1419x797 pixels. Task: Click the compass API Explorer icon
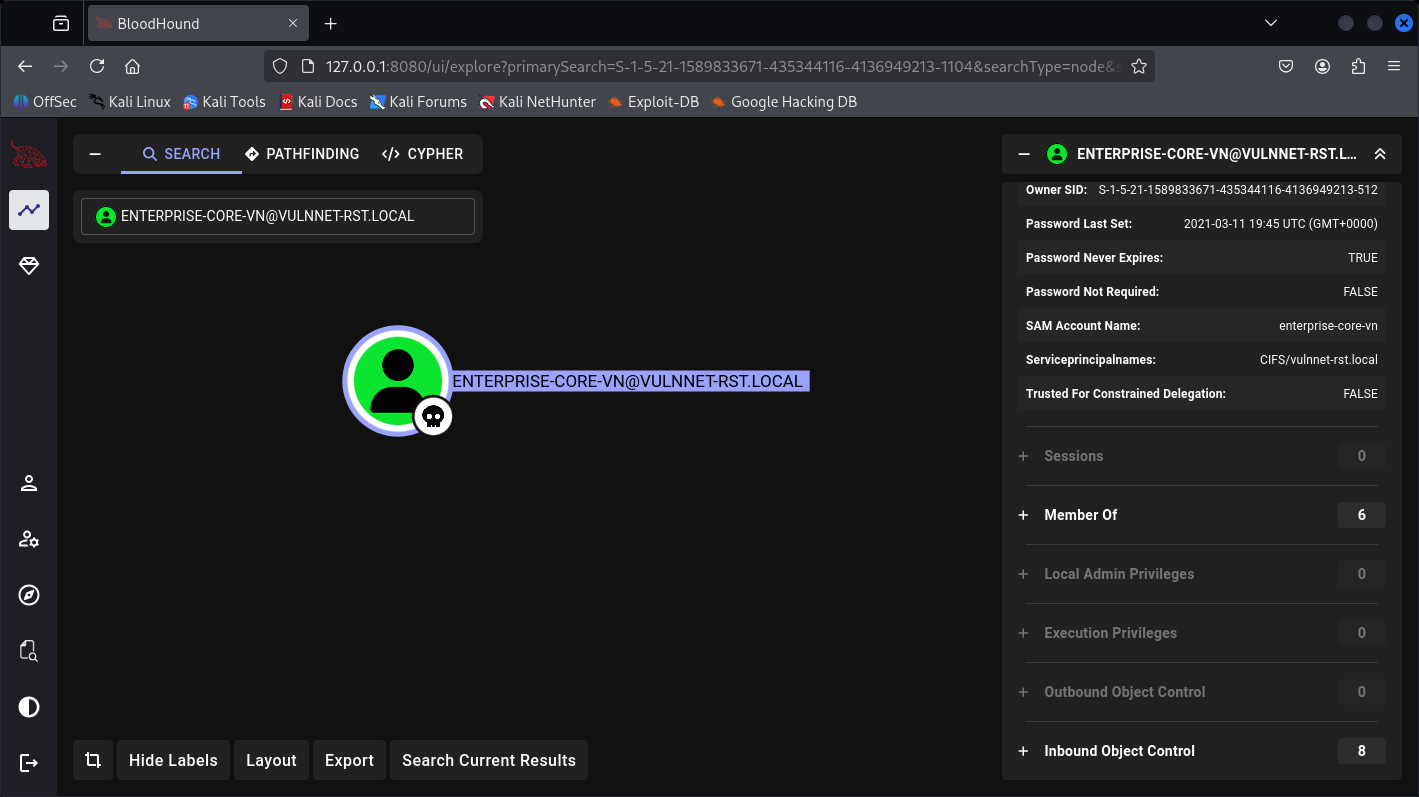29,596
